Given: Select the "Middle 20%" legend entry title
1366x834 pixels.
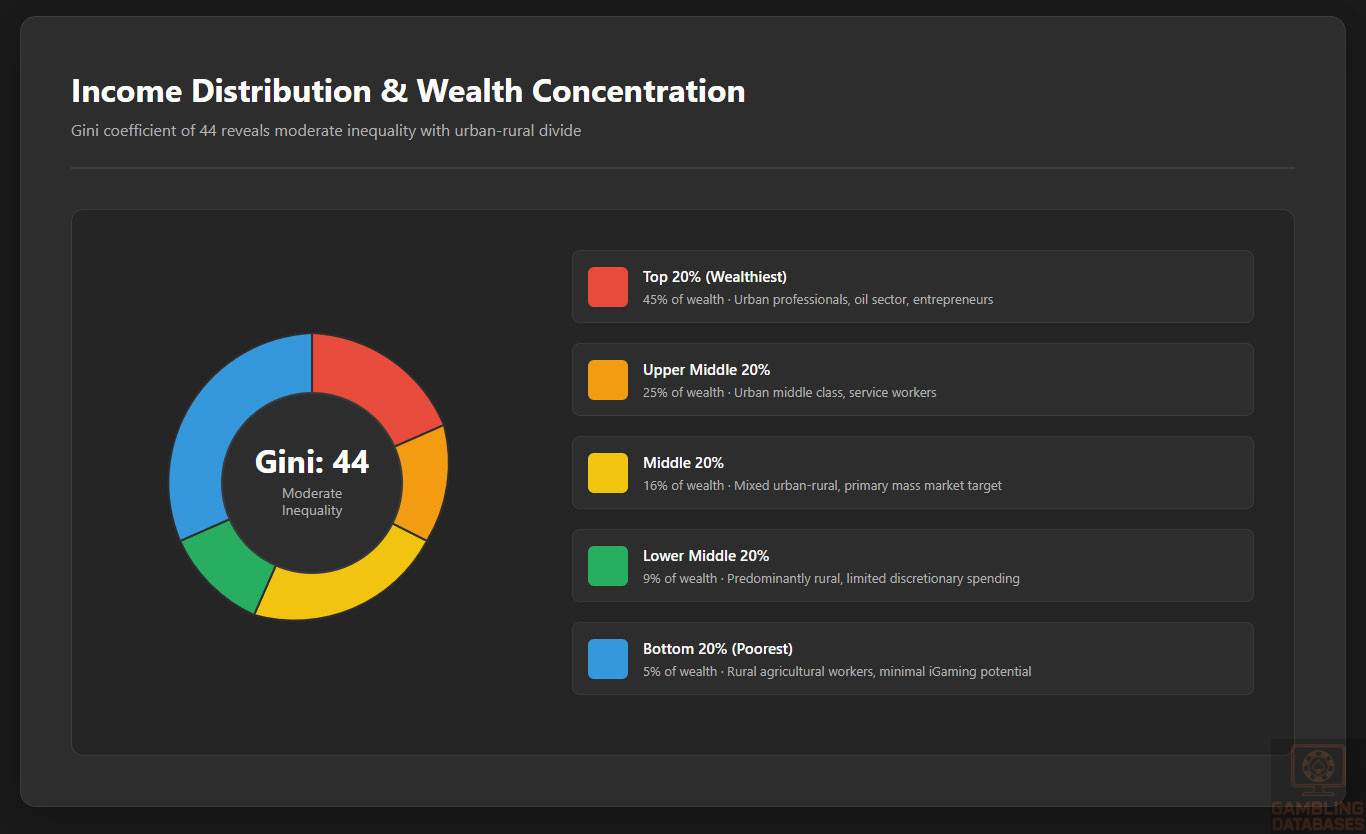Looking at the screenshot, I should click(683, 463).
